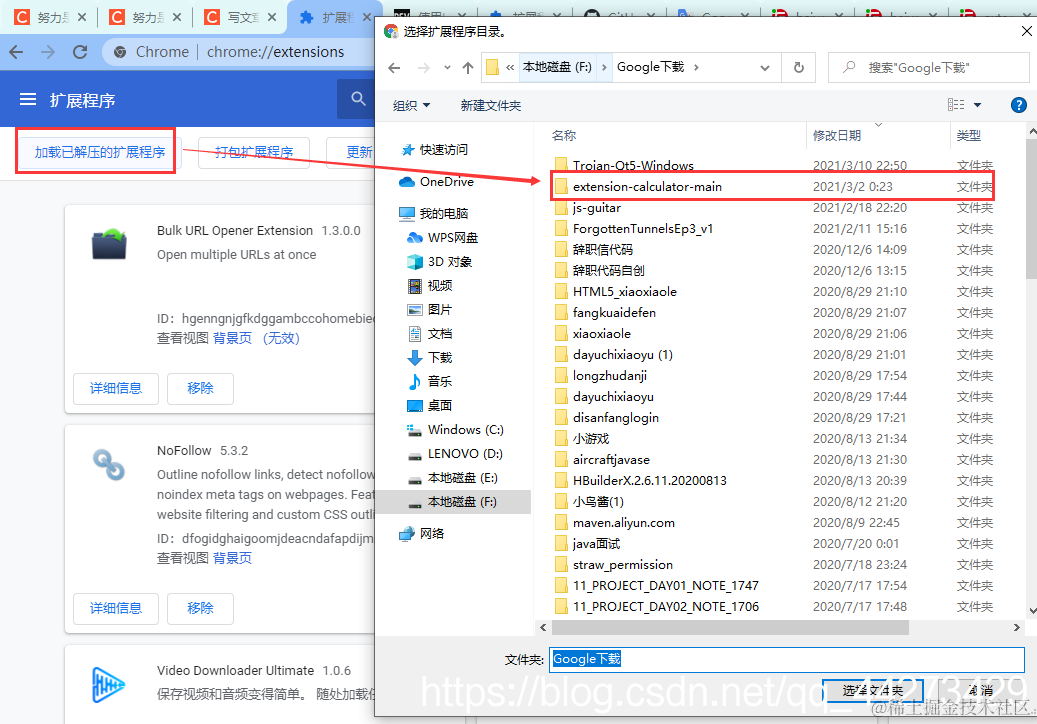Open 图片 folder in navigation pane
Image resolution: width=1037 pixels, height=724 pixels.
pos(430,309)
